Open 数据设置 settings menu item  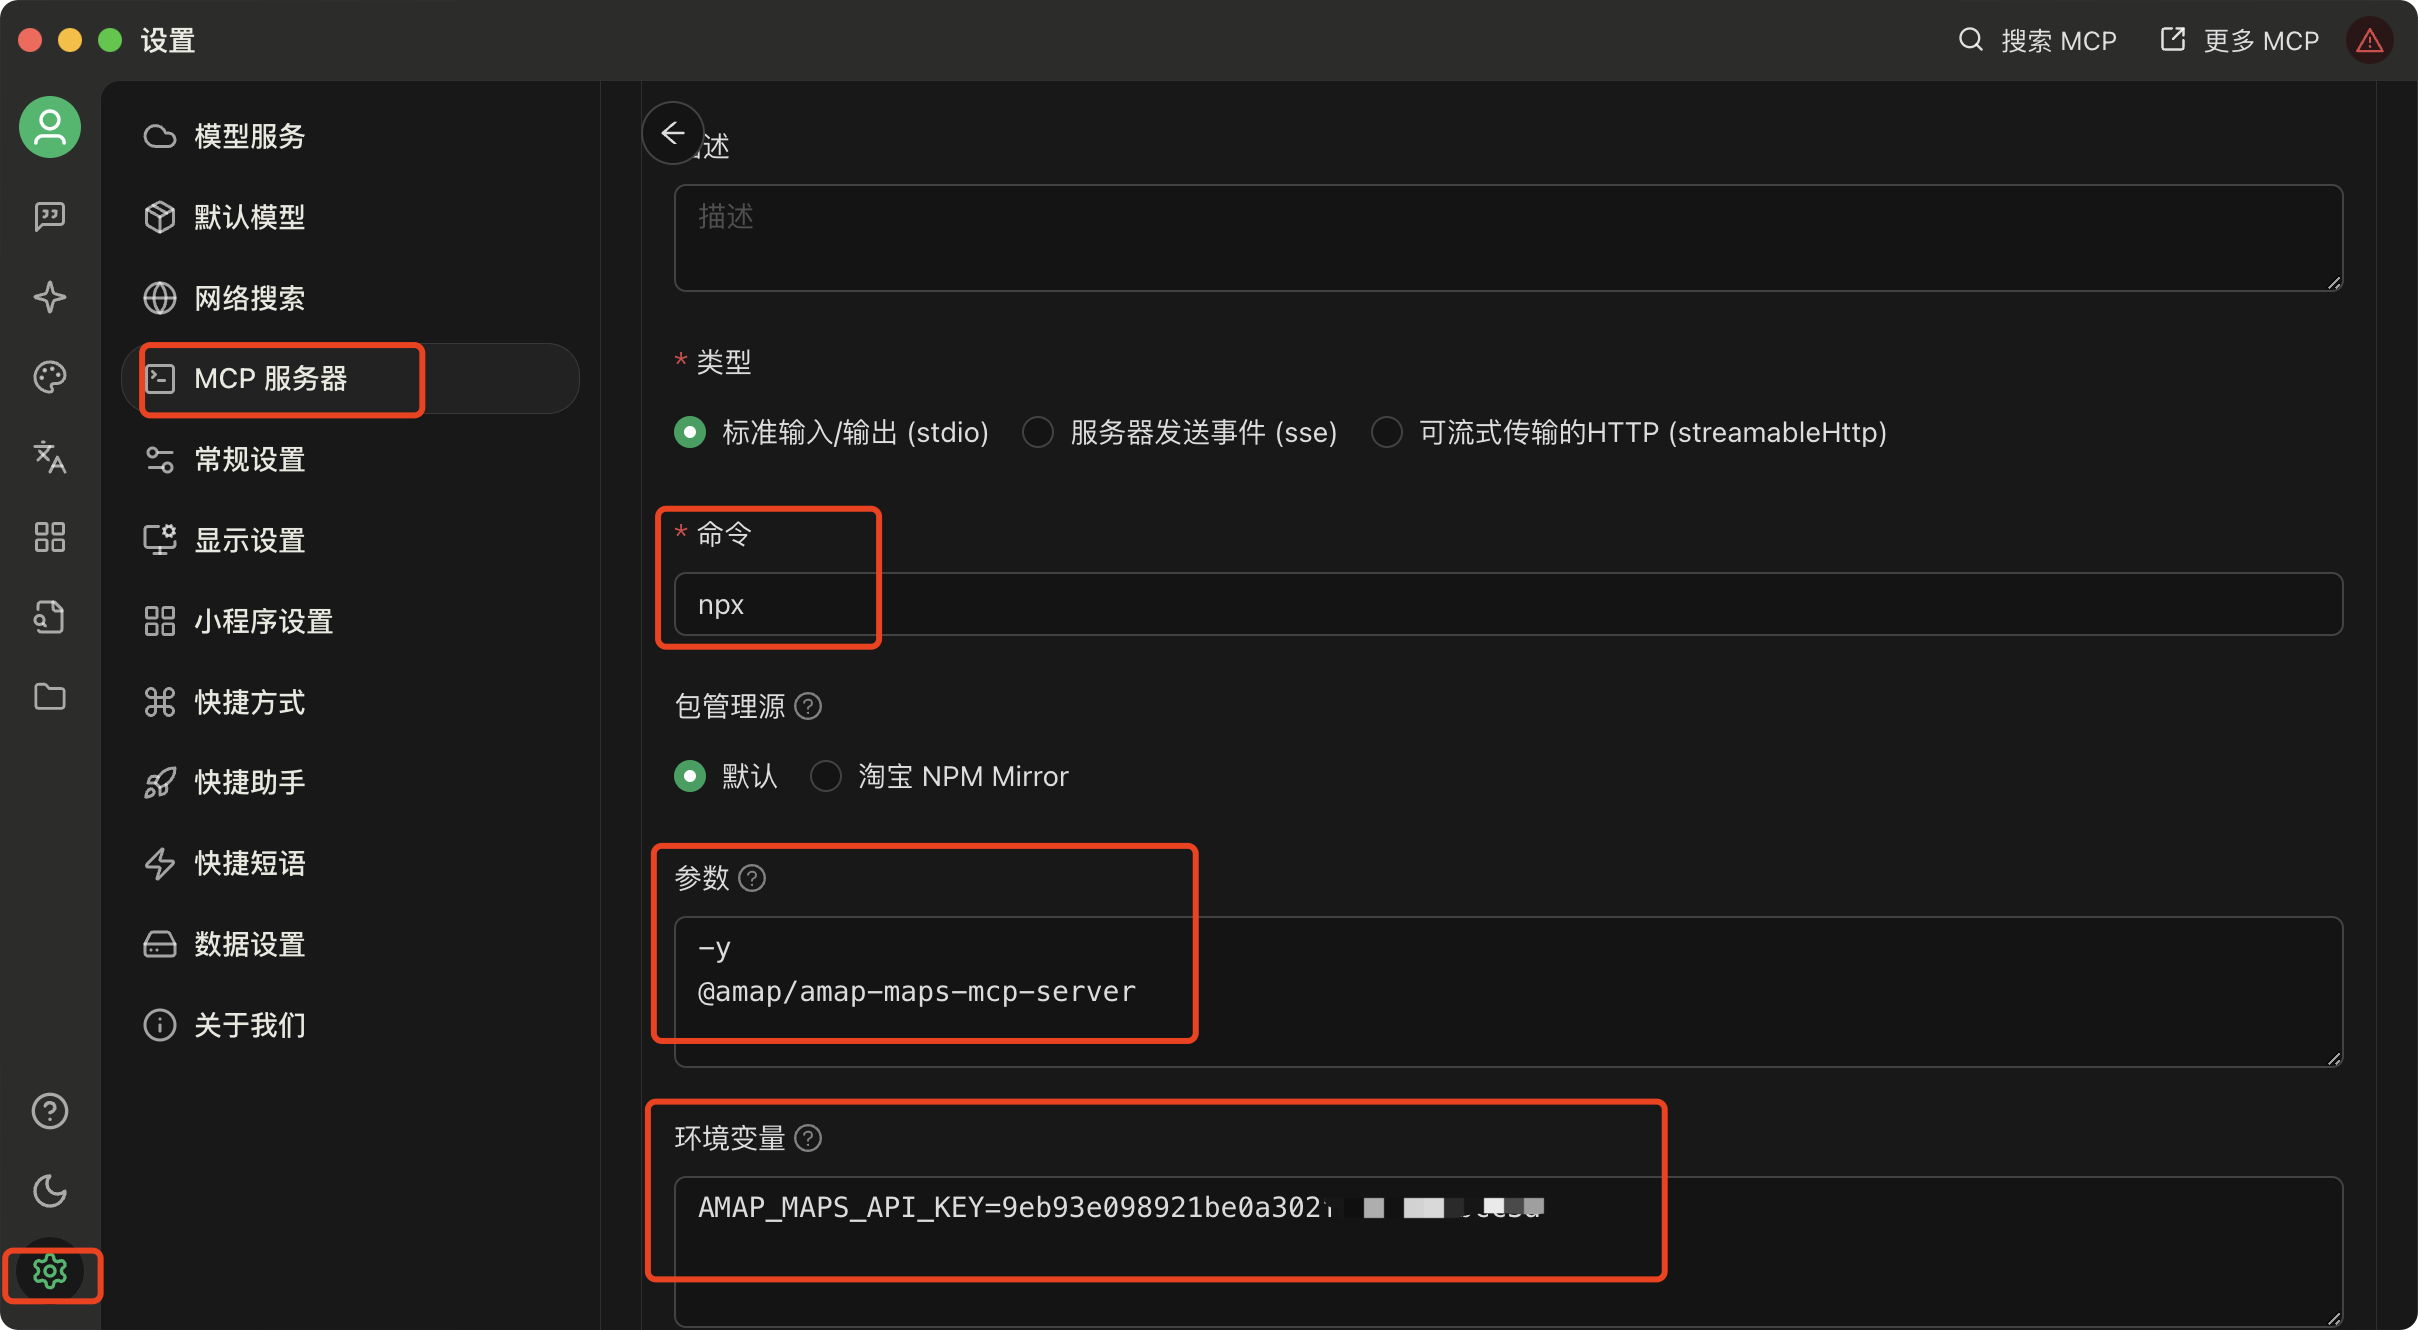[x=249, y=944]
